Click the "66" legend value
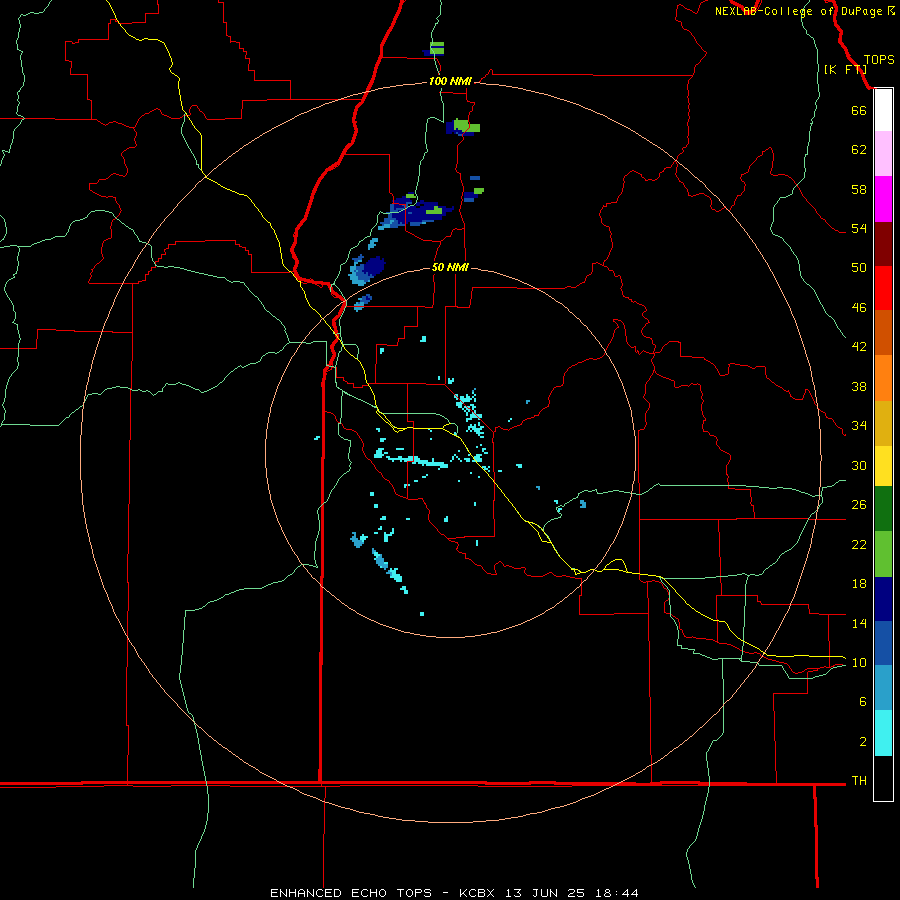Image resolution: width=900 pixels, height=900 pixels. [x=859, y=111]
